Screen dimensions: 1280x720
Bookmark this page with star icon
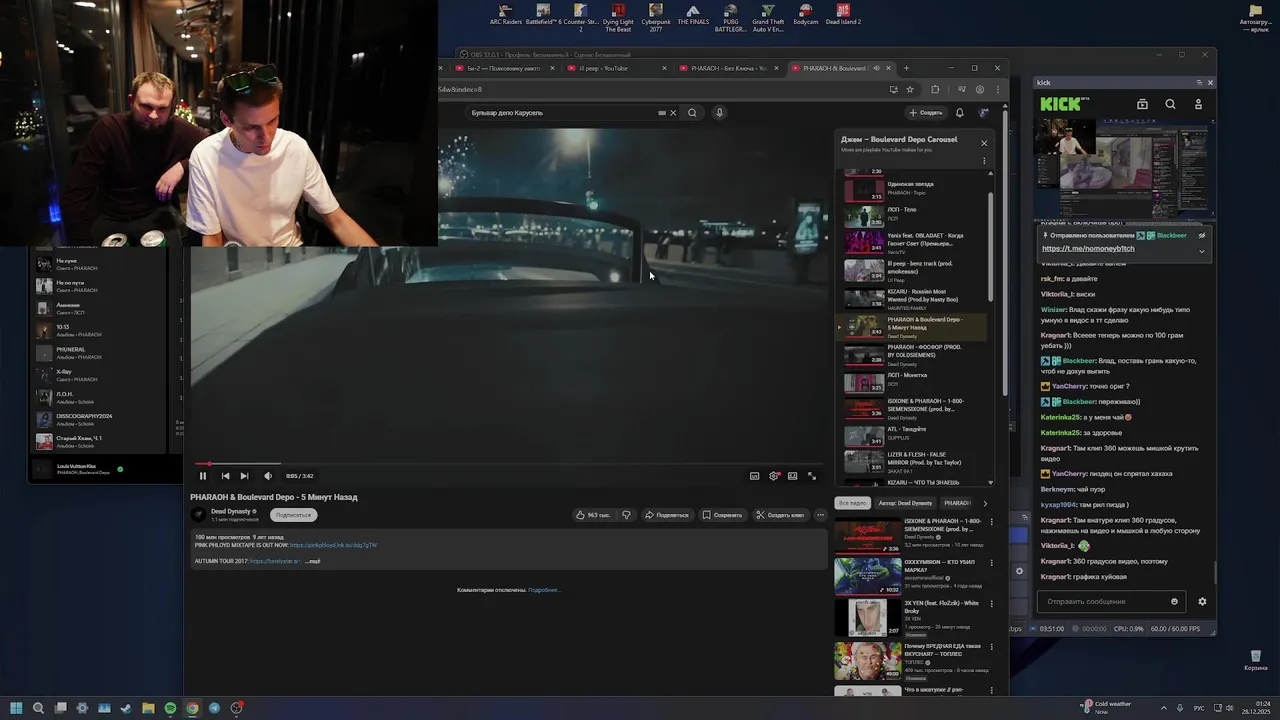pyautogui.click(x=910, y=89)
